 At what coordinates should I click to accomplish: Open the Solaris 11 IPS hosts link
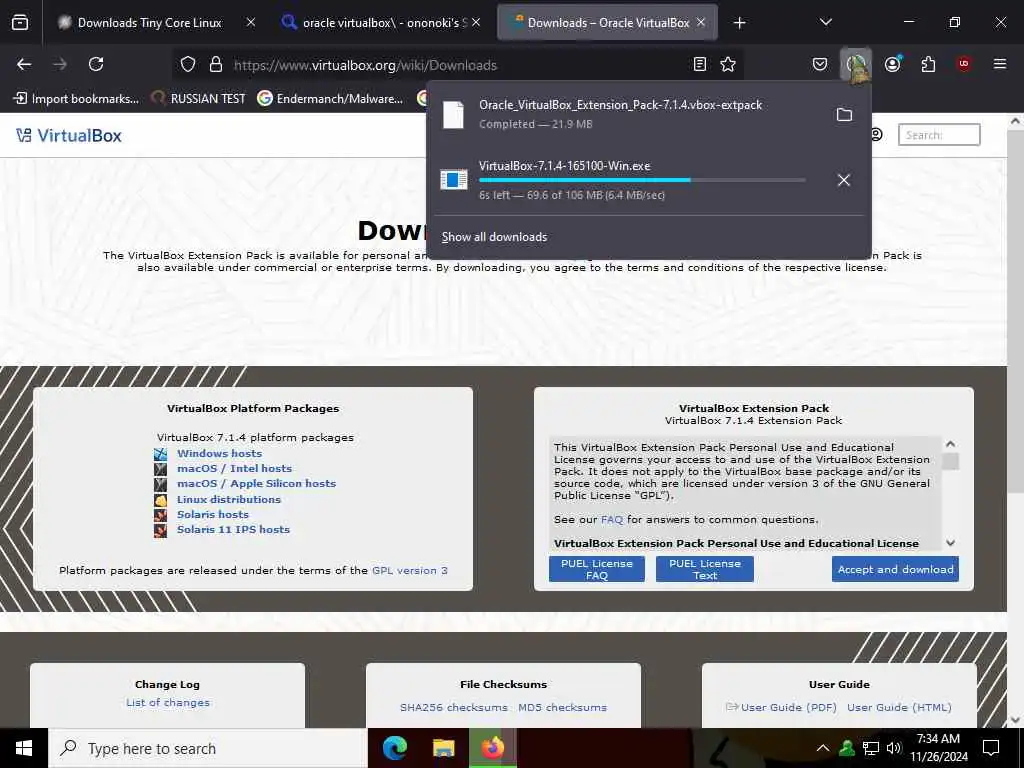click(233, 530)
